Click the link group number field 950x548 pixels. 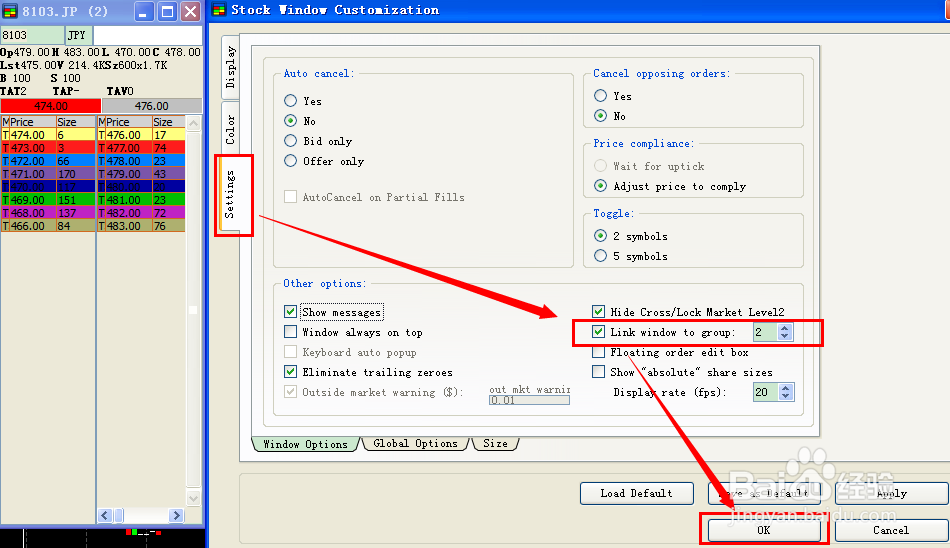pyautogui.click(x=765, y=332)
